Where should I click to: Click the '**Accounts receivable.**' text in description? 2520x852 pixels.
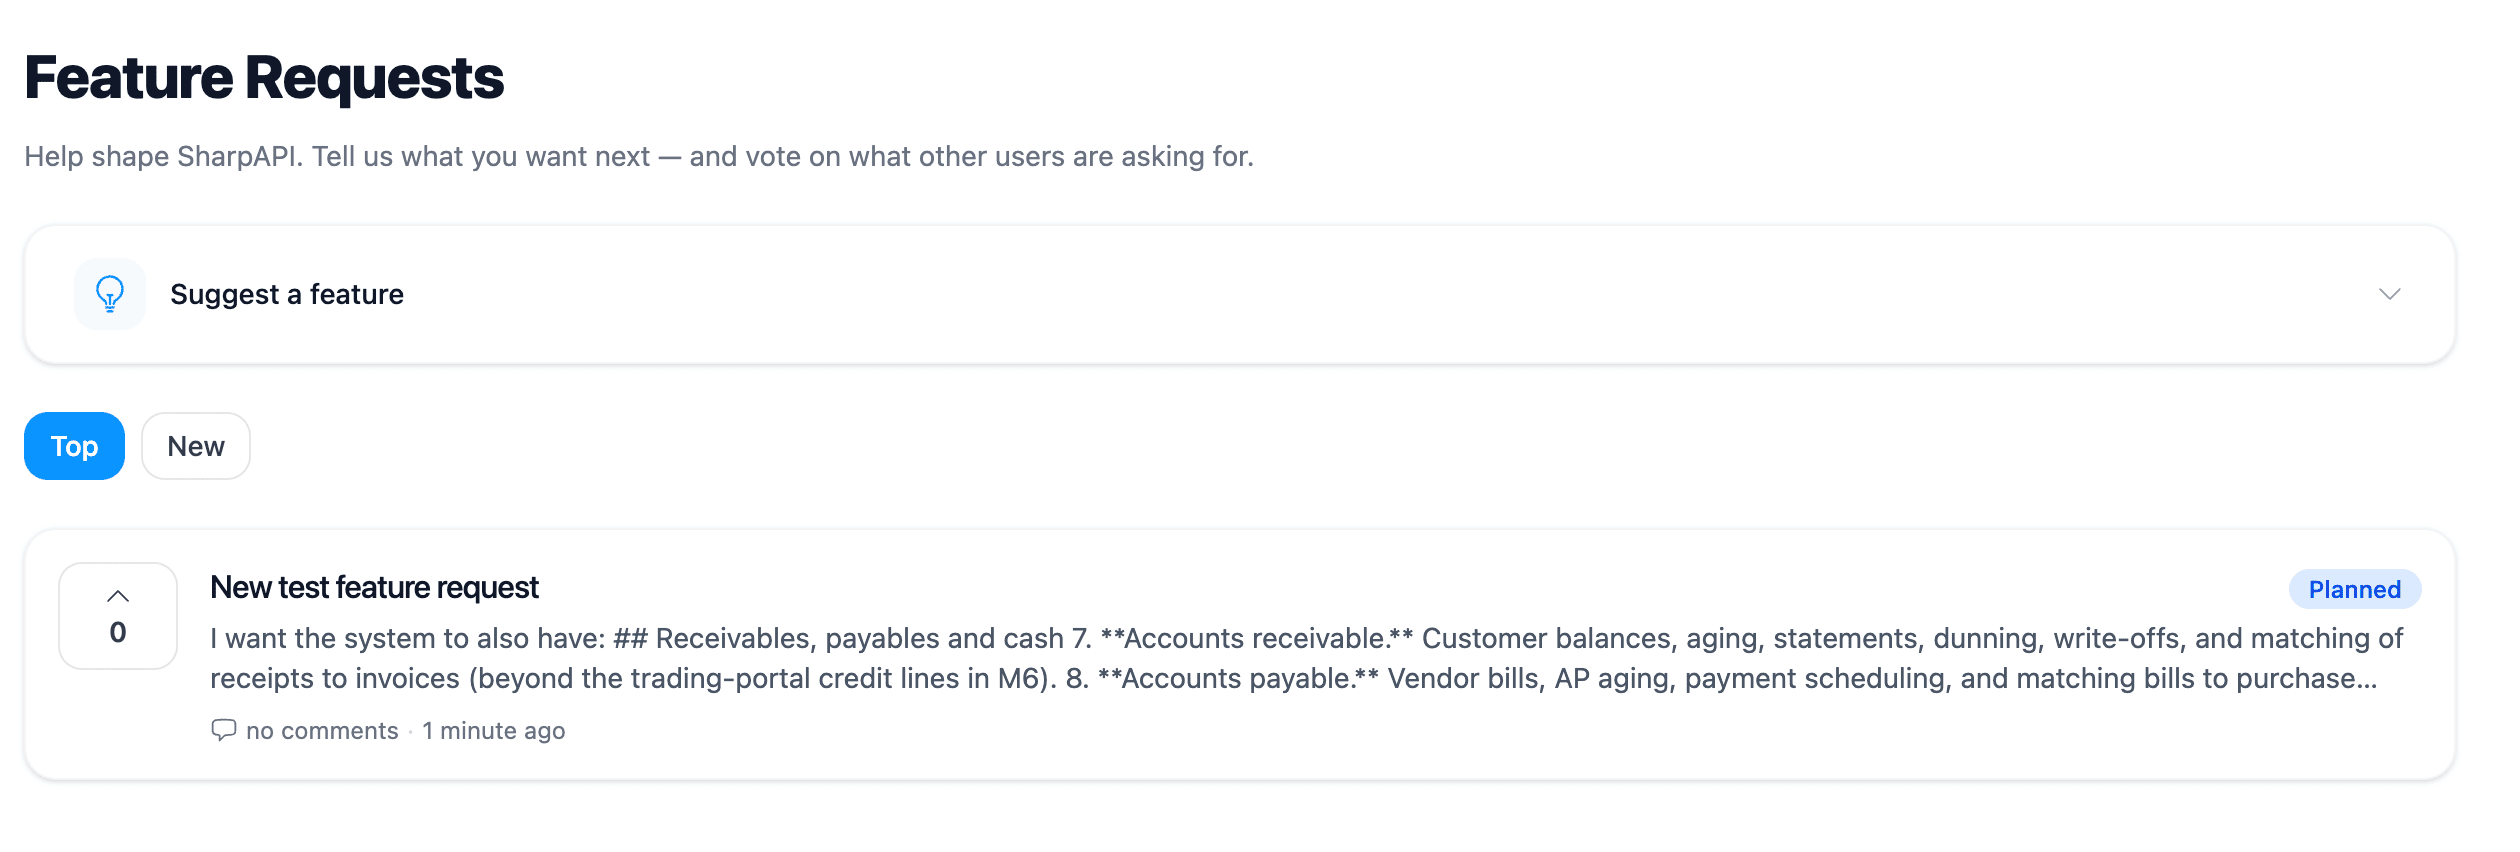pos(1257,638)
